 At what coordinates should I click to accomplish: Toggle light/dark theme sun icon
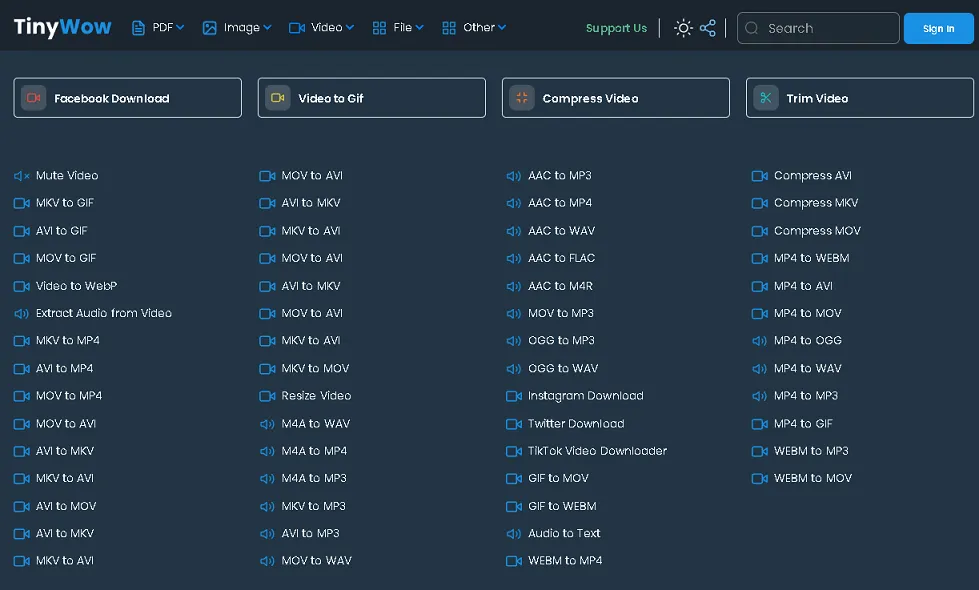click(683, 28)
